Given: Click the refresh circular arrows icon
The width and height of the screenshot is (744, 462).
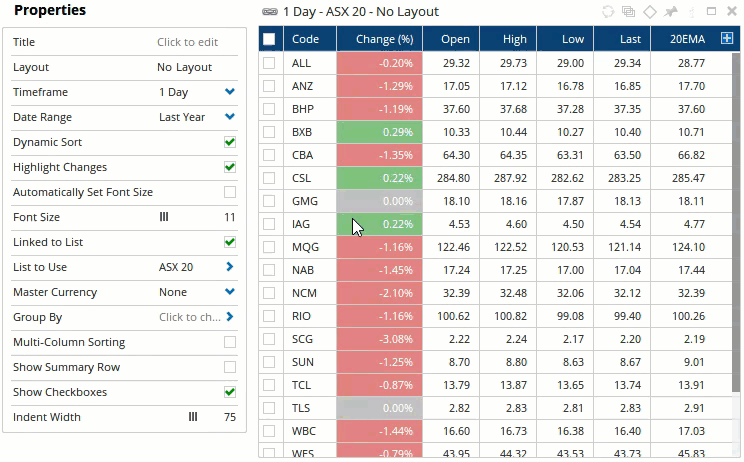Looking at the screenshot, I should click(608, 11).
